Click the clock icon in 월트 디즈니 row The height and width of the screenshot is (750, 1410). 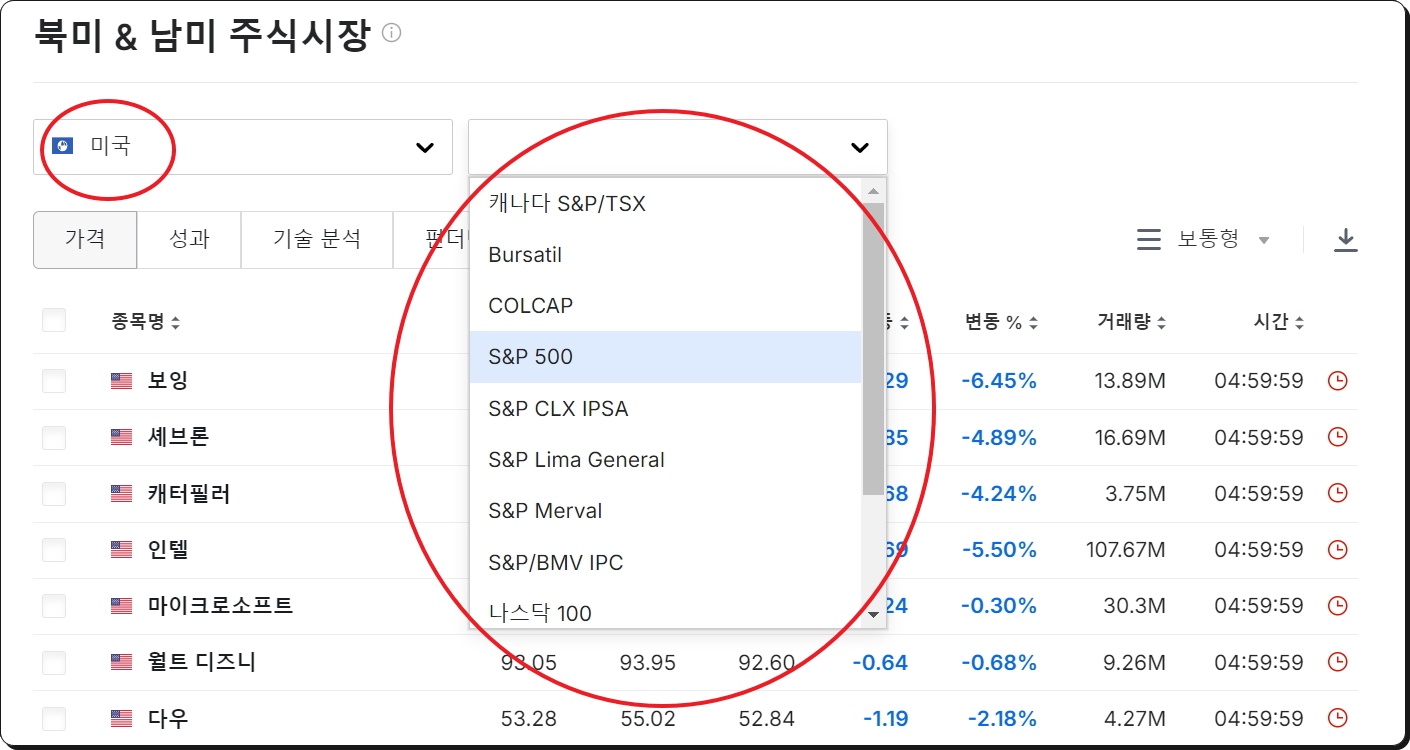[x=1337, y=662]
